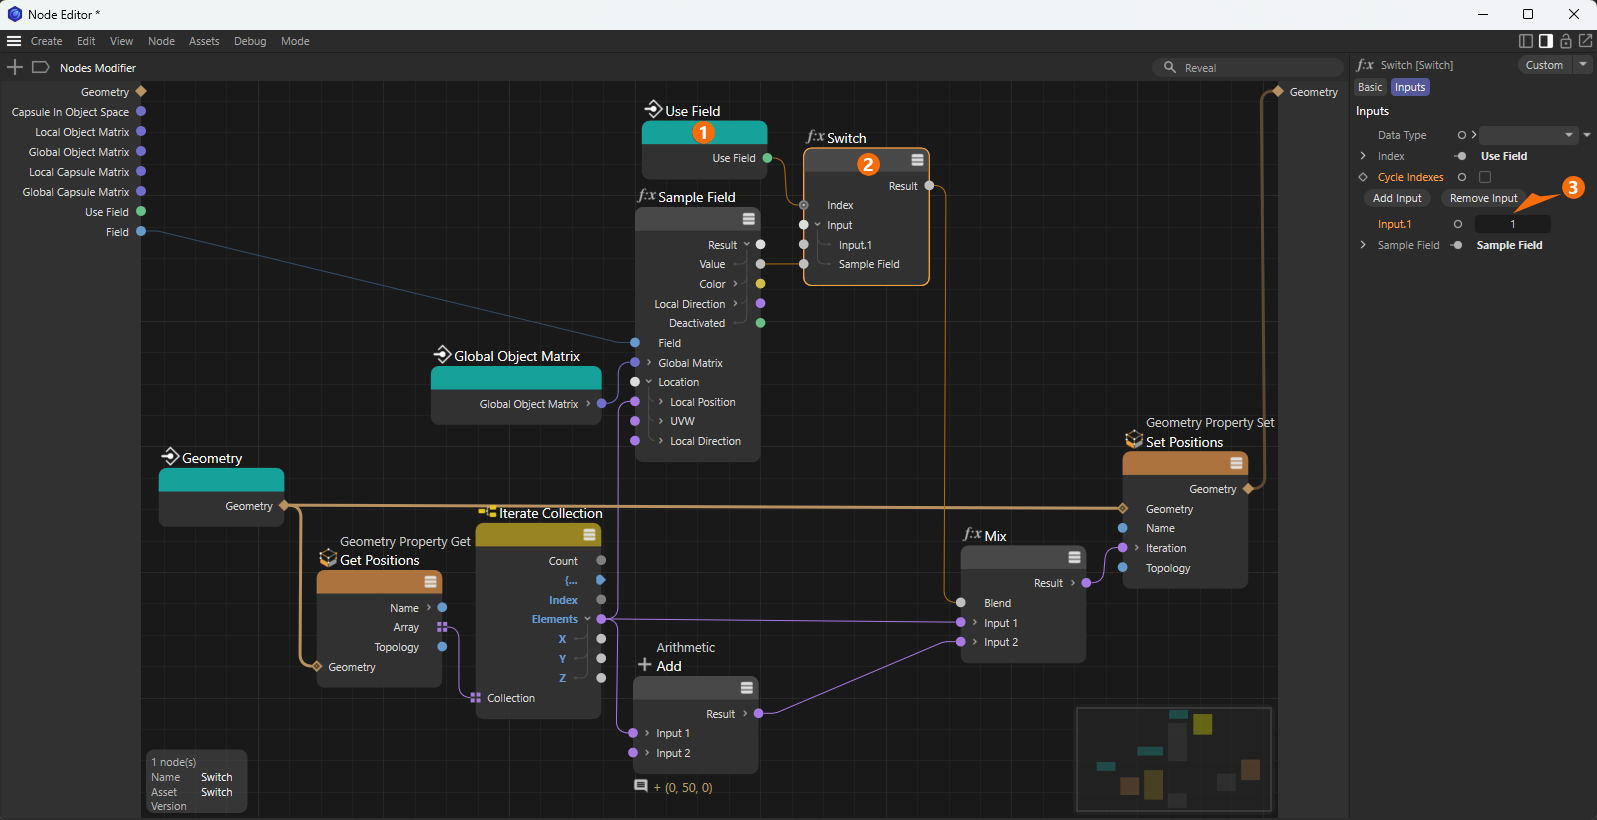1597x820 pixels.
Task: Click the Input.1 port circle toggle
Action: (1458, 224)
